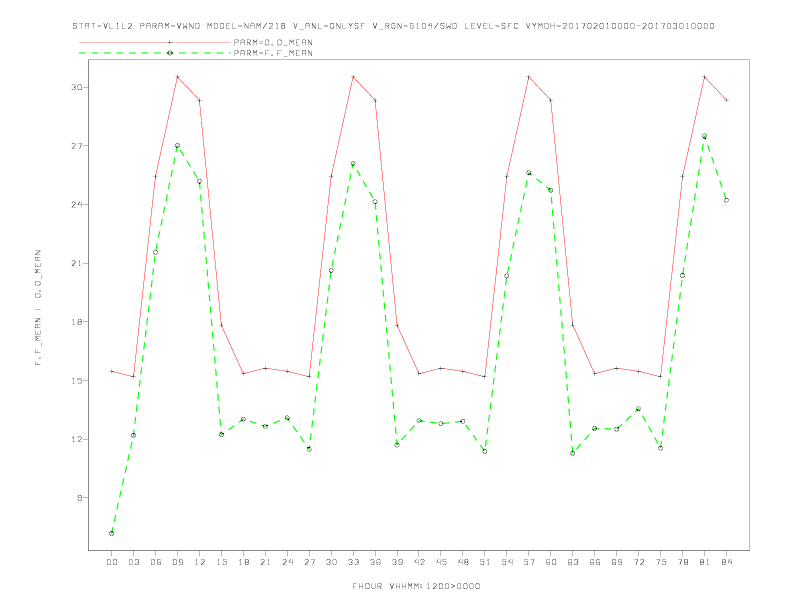This screenshot has height=612, width=792.
Task: Click the x-axis forecast hour label 42
Action: pos(419,562)
